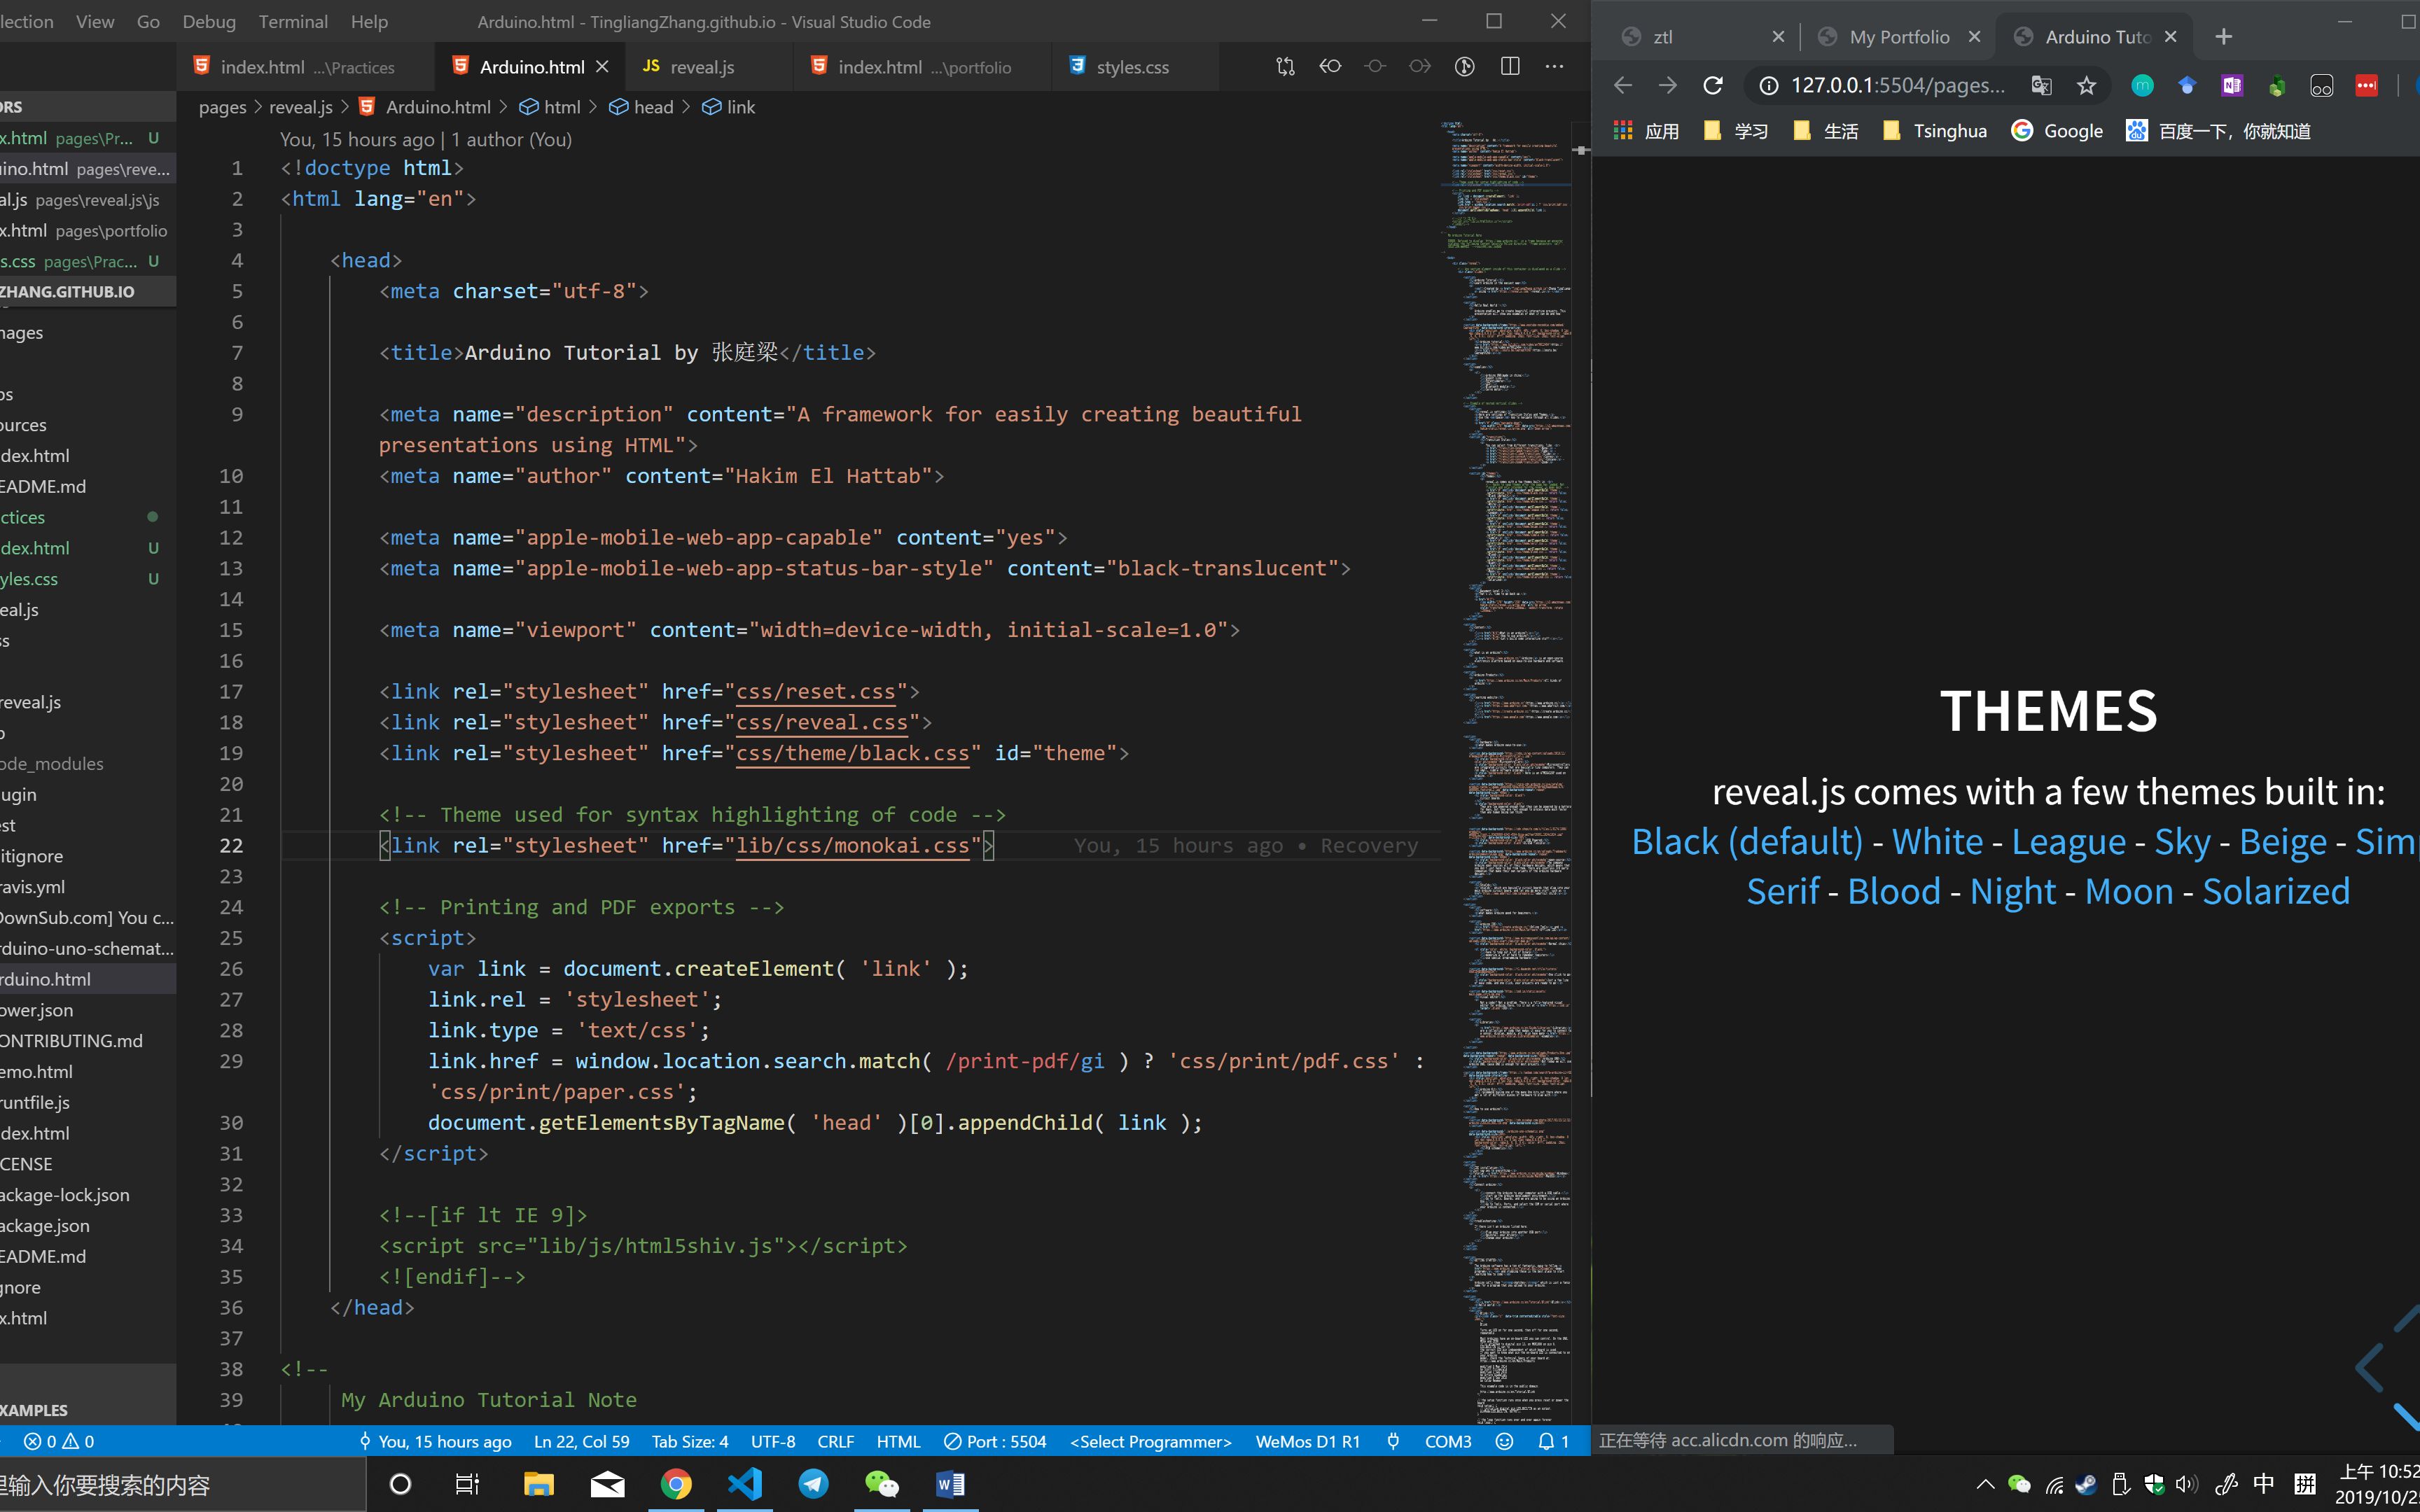Click the Solarized theme link
Screen dimensions: 2420x1512
2275,891
